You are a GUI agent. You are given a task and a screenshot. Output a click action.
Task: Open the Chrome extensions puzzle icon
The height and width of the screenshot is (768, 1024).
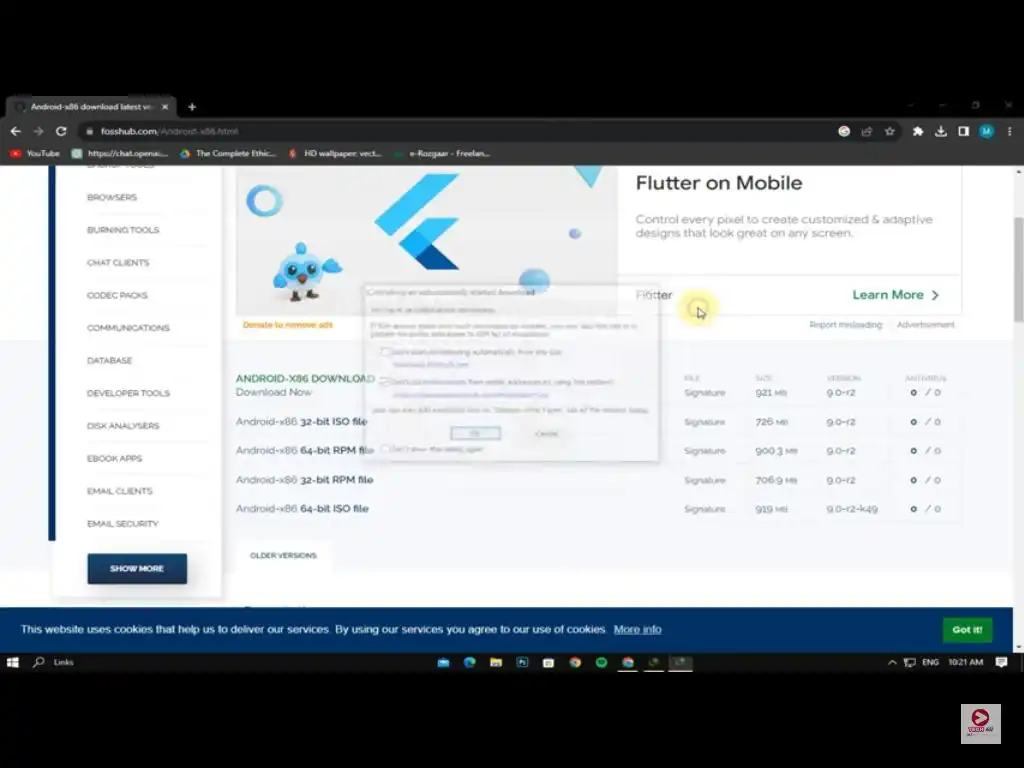(918, 131)
